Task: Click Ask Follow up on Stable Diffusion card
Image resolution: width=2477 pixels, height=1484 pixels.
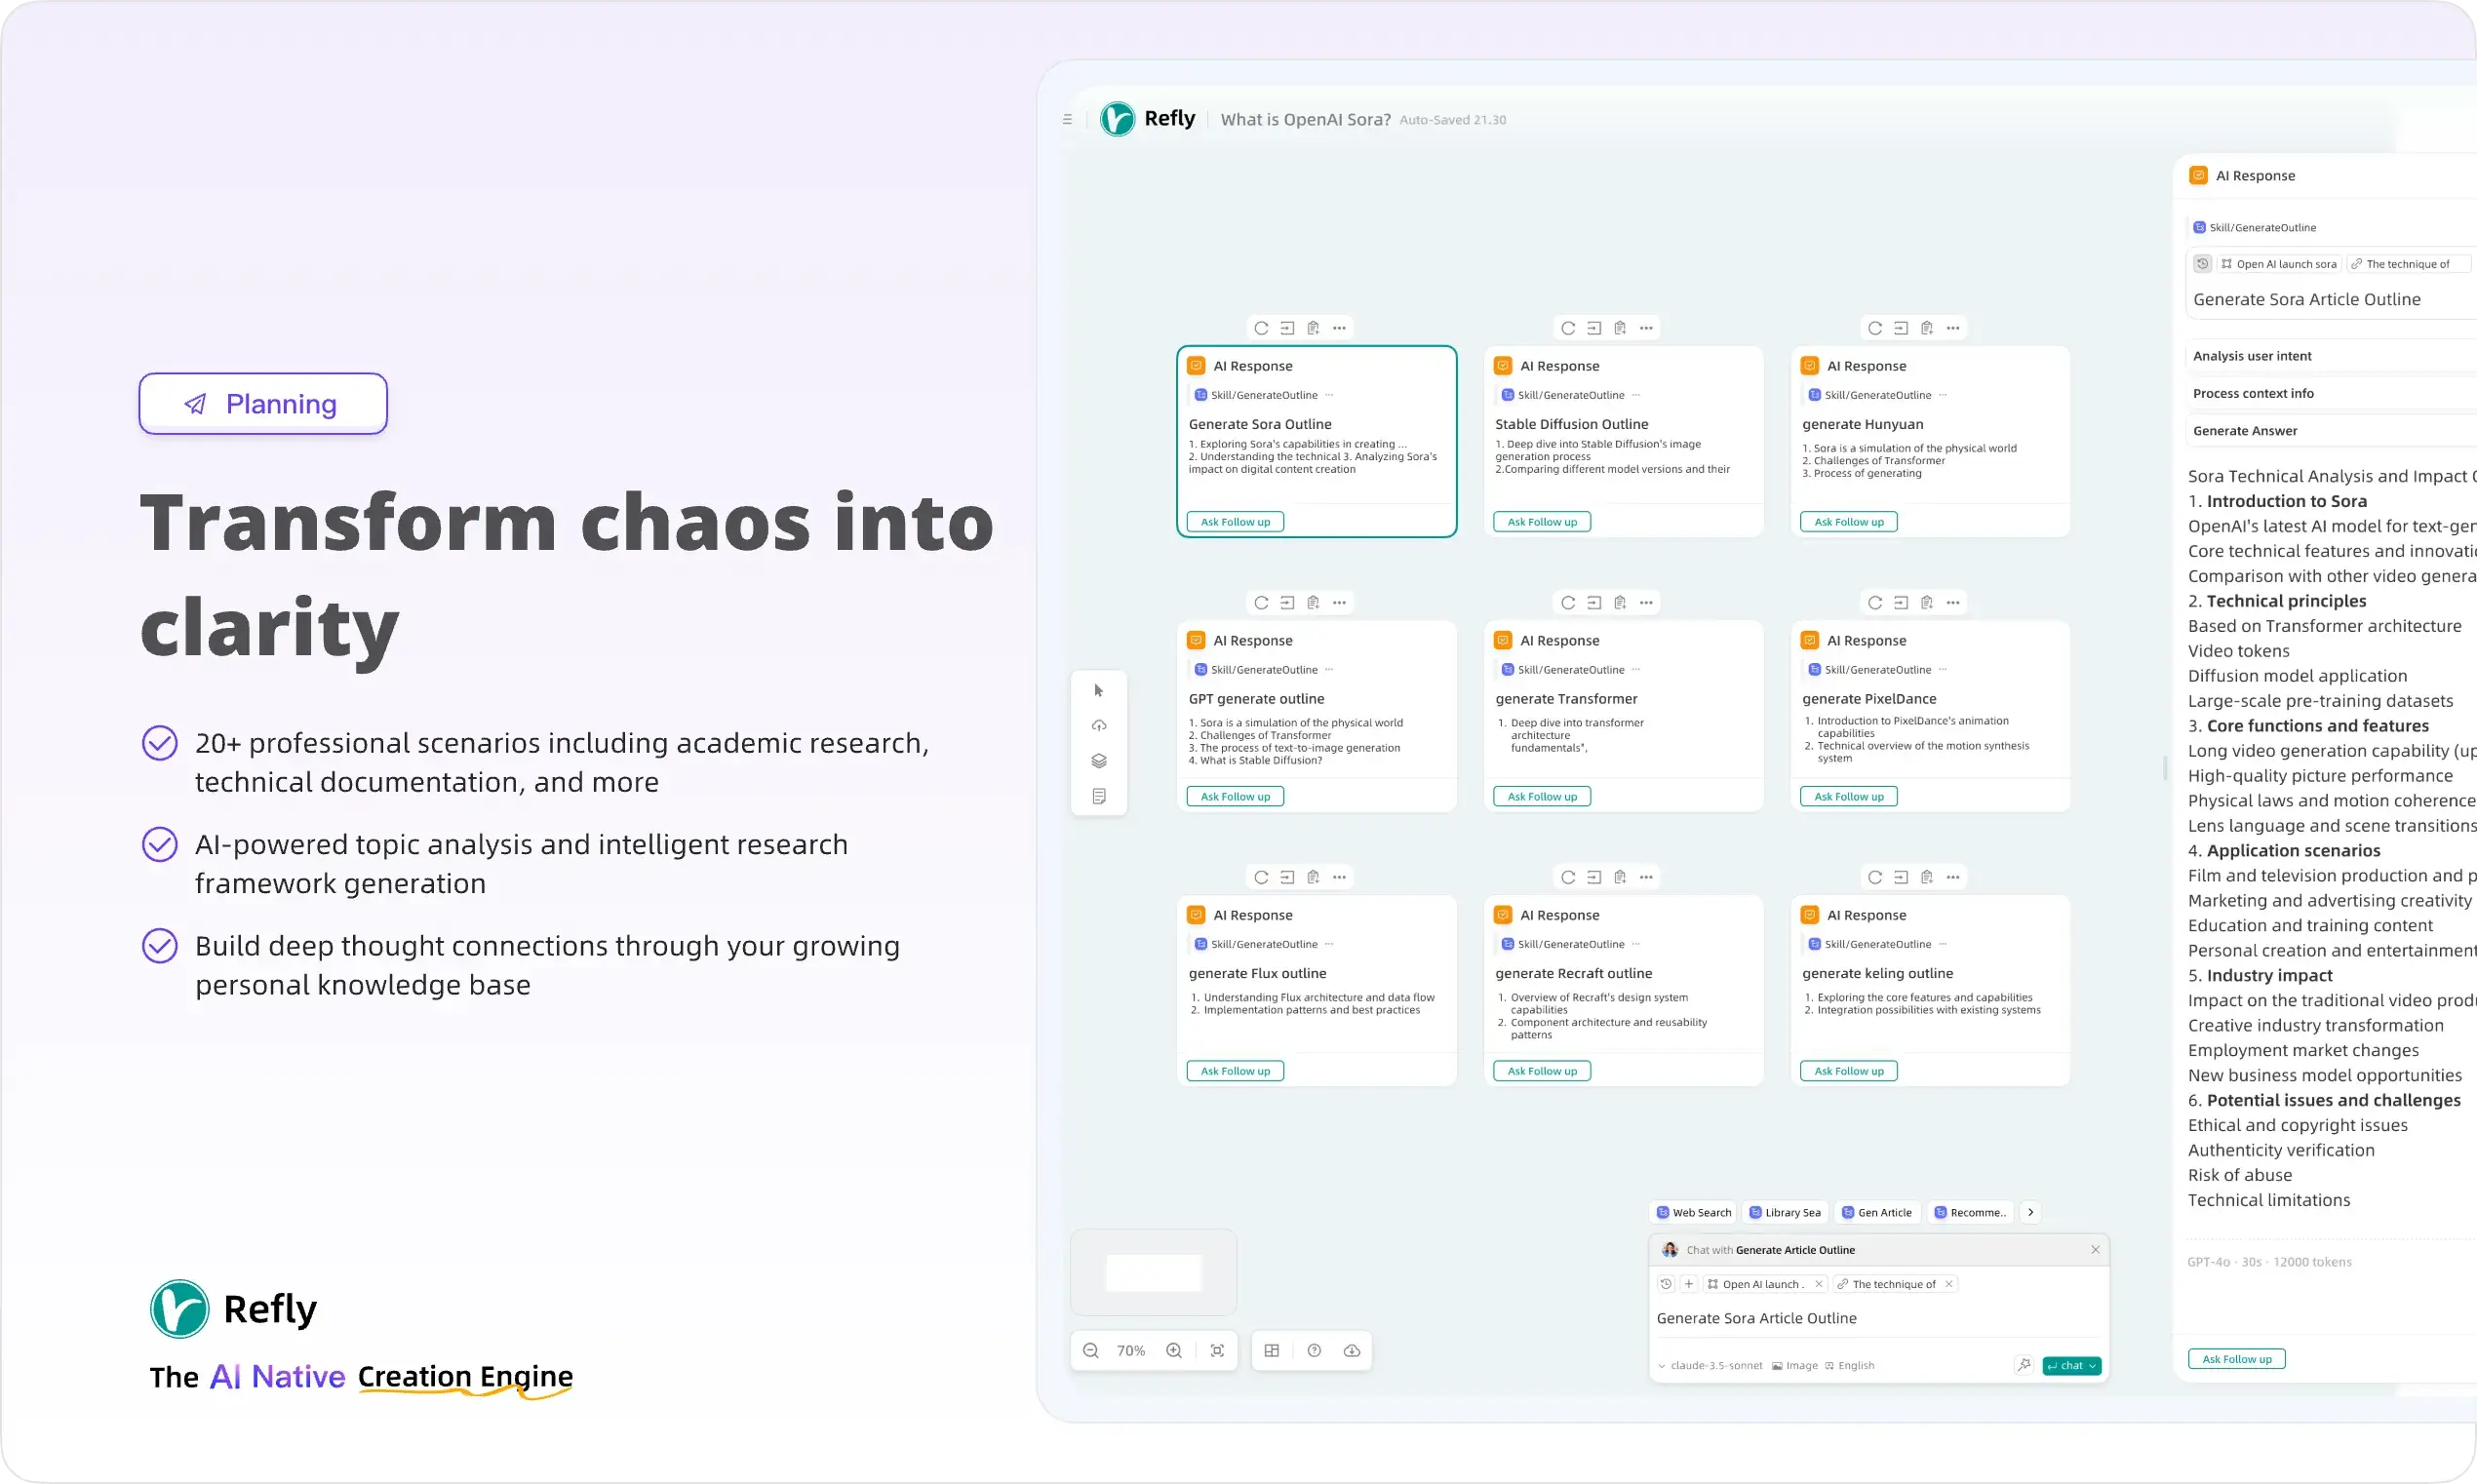Action: click(1542, 522)
